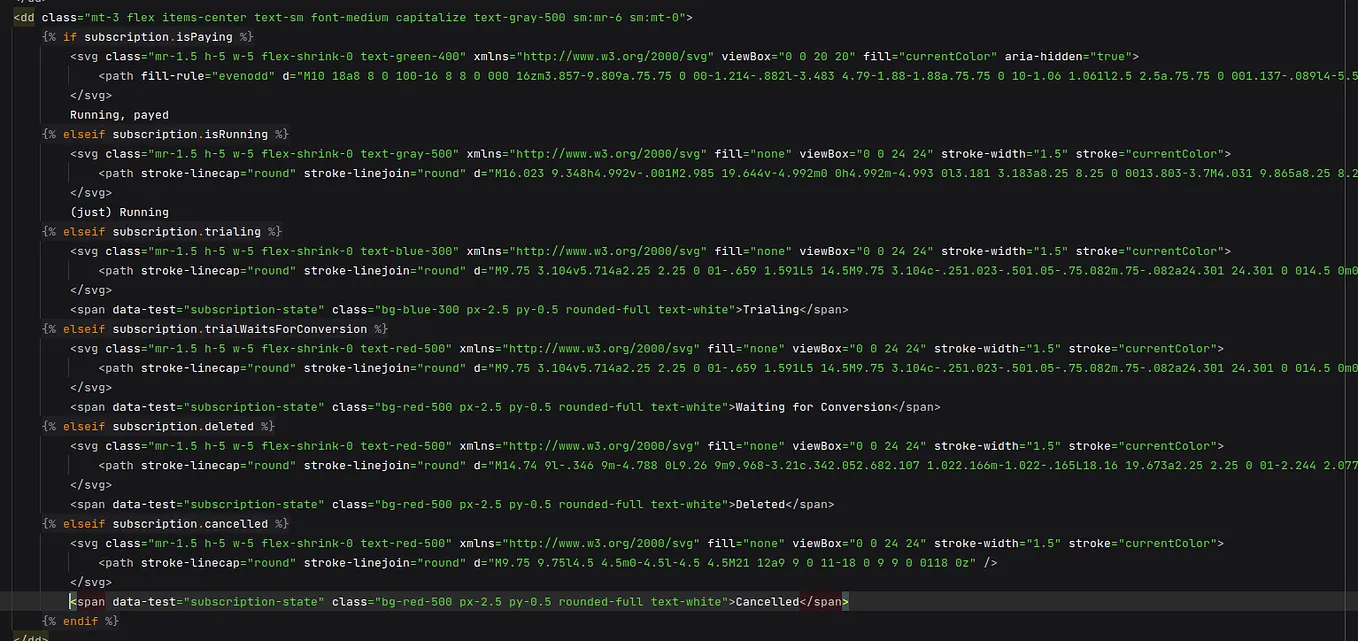
Task: Select the word "Cancelled" on the highlighted line
Action: [765, 601]
